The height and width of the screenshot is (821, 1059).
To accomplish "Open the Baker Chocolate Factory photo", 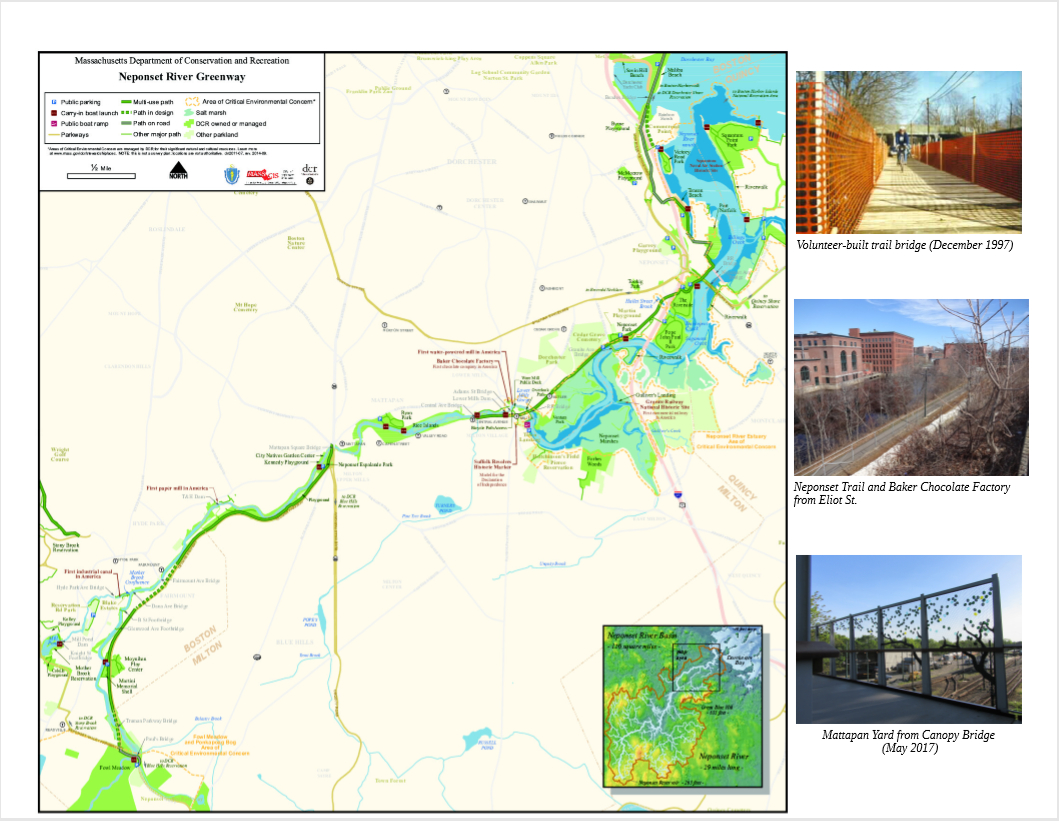I will tap(910, 387).
